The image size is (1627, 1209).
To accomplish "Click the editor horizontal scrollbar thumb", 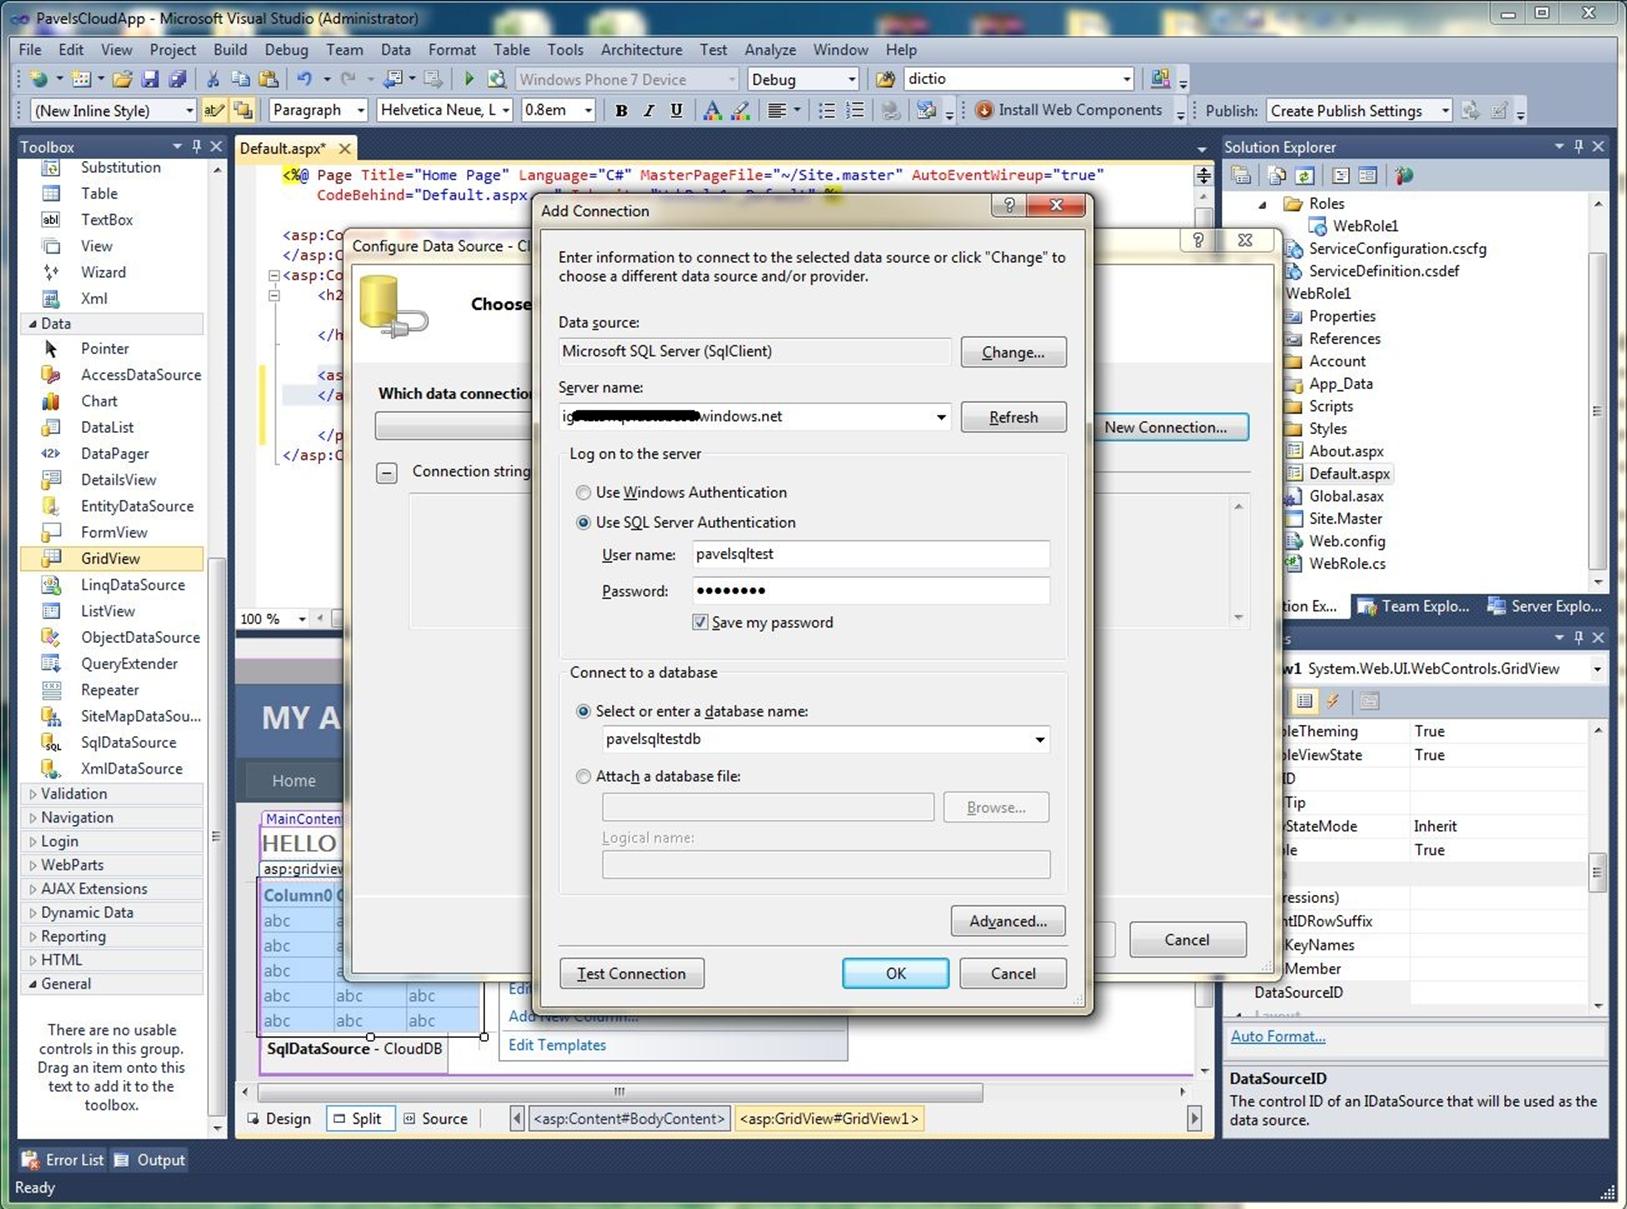I will pyautogui.click(x=620, y=1092).
